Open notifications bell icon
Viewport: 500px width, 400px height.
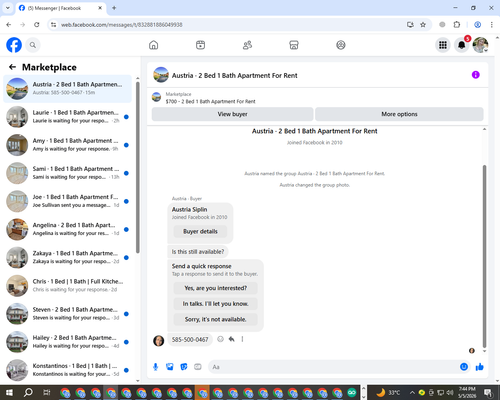462,45
